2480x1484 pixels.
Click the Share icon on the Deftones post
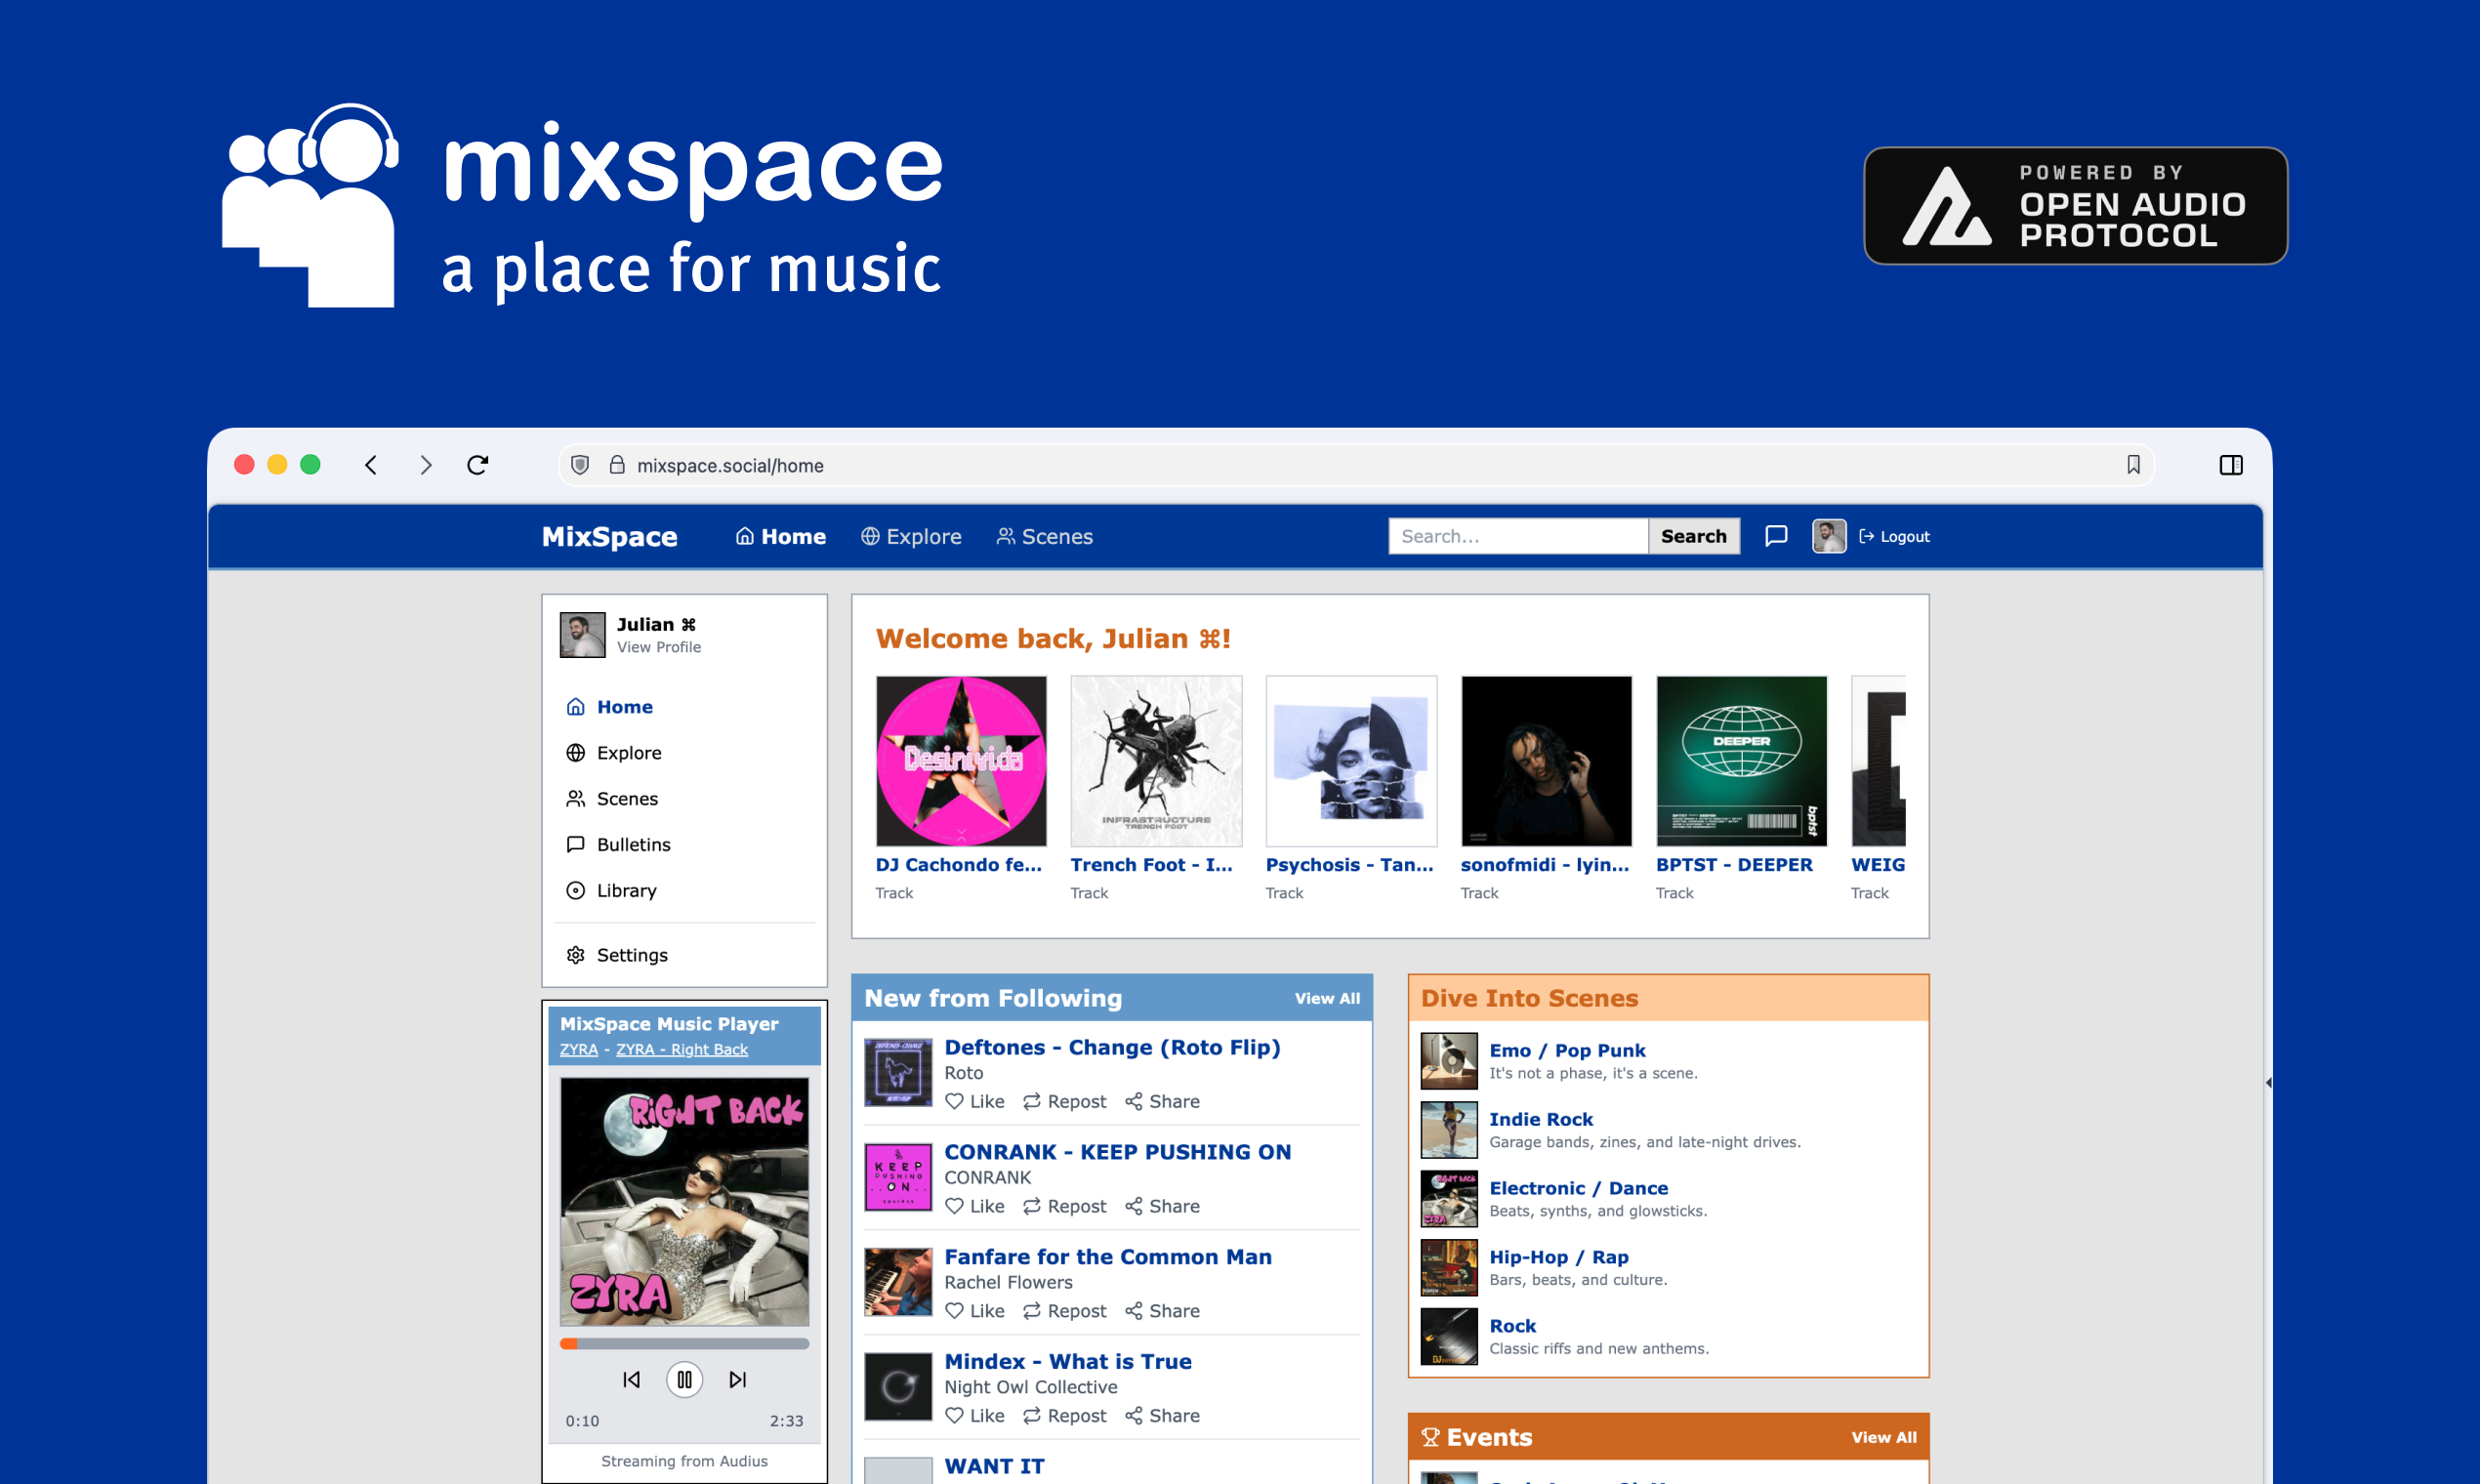coord(1162,1101)
